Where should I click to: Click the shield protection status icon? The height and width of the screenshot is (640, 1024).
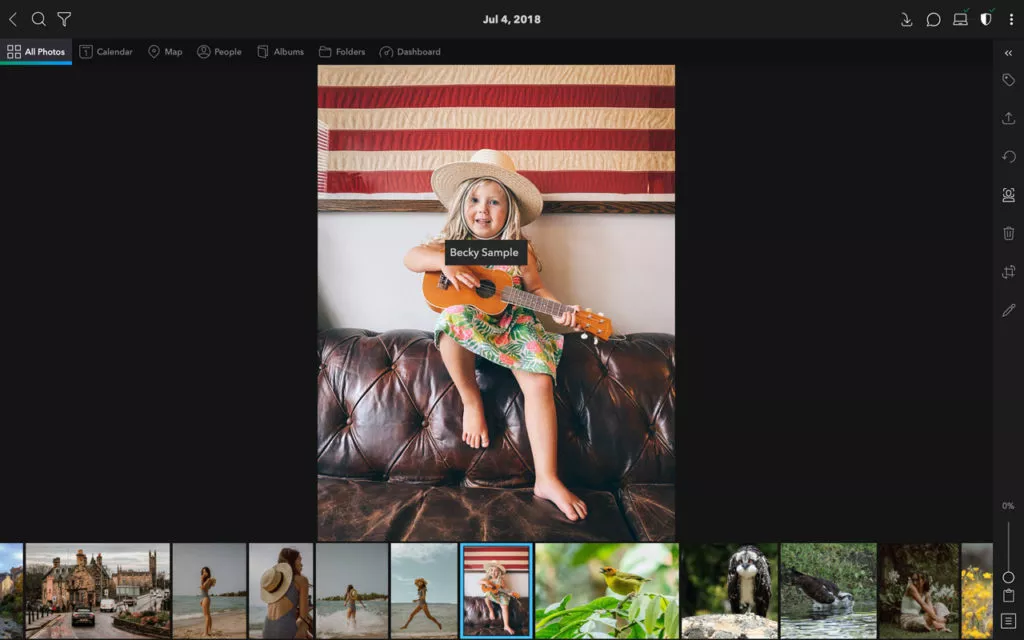986,19
